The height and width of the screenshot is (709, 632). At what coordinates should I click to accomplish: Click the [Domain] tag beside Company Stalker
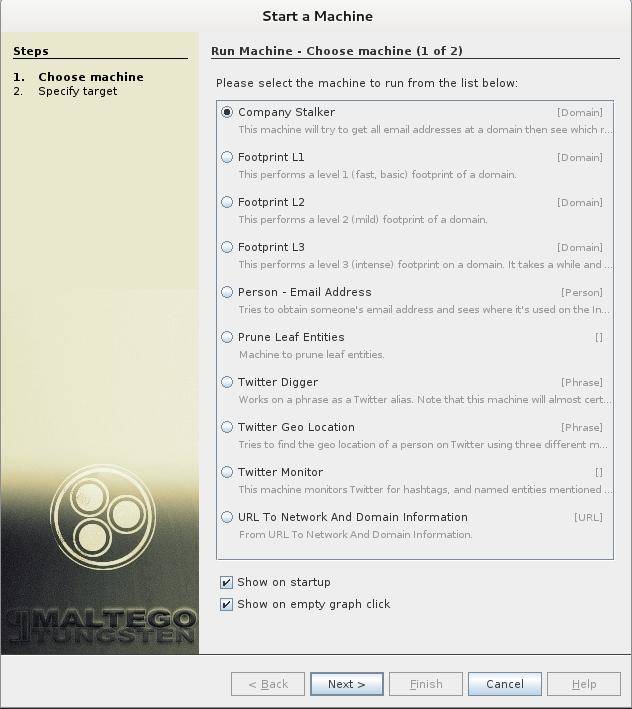(580, 113)
